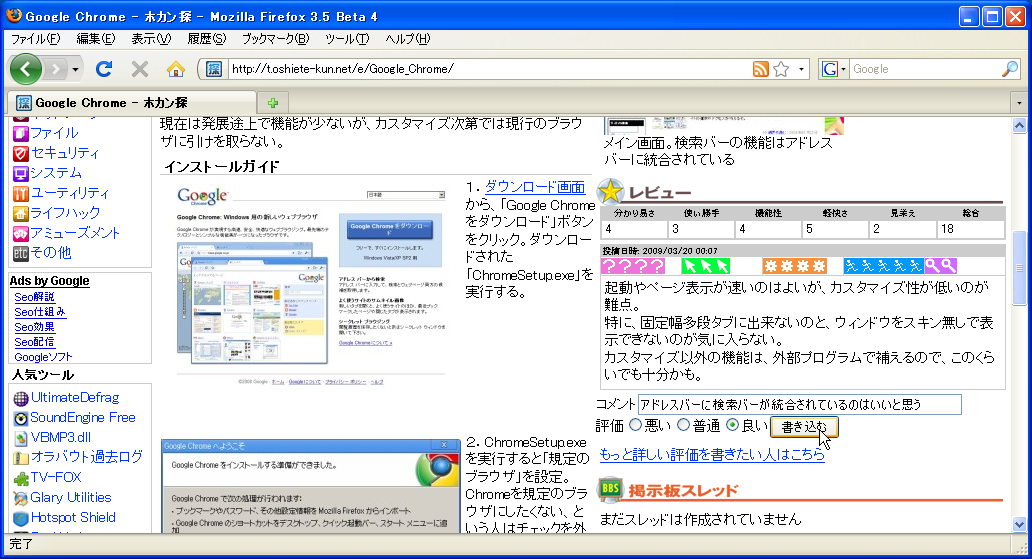
Task: Open the Seo配信 ad link
Action: click(34, 342)
